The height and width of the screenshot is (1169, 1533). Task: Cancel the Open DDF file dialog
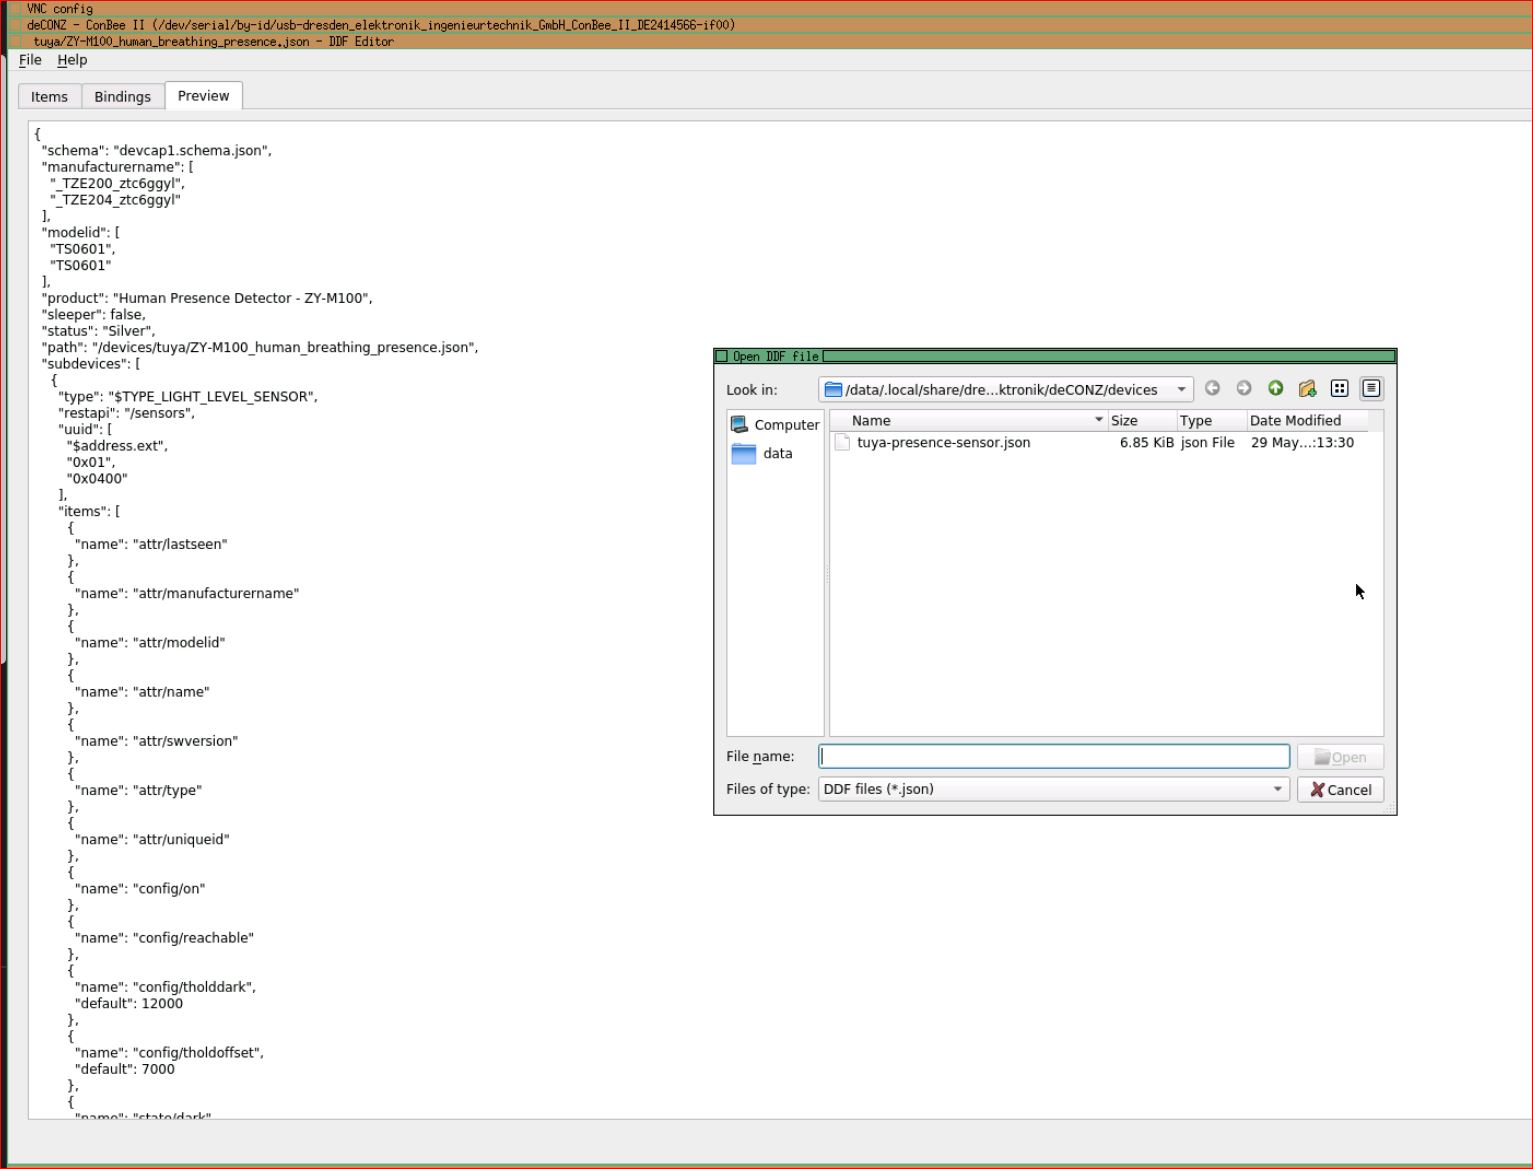(1340, 789)
